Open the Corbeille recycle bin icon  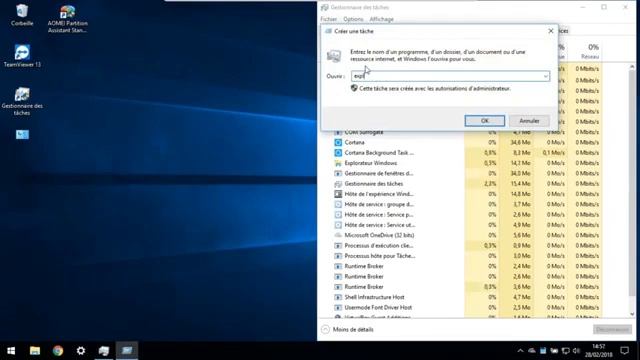[22, 15]
